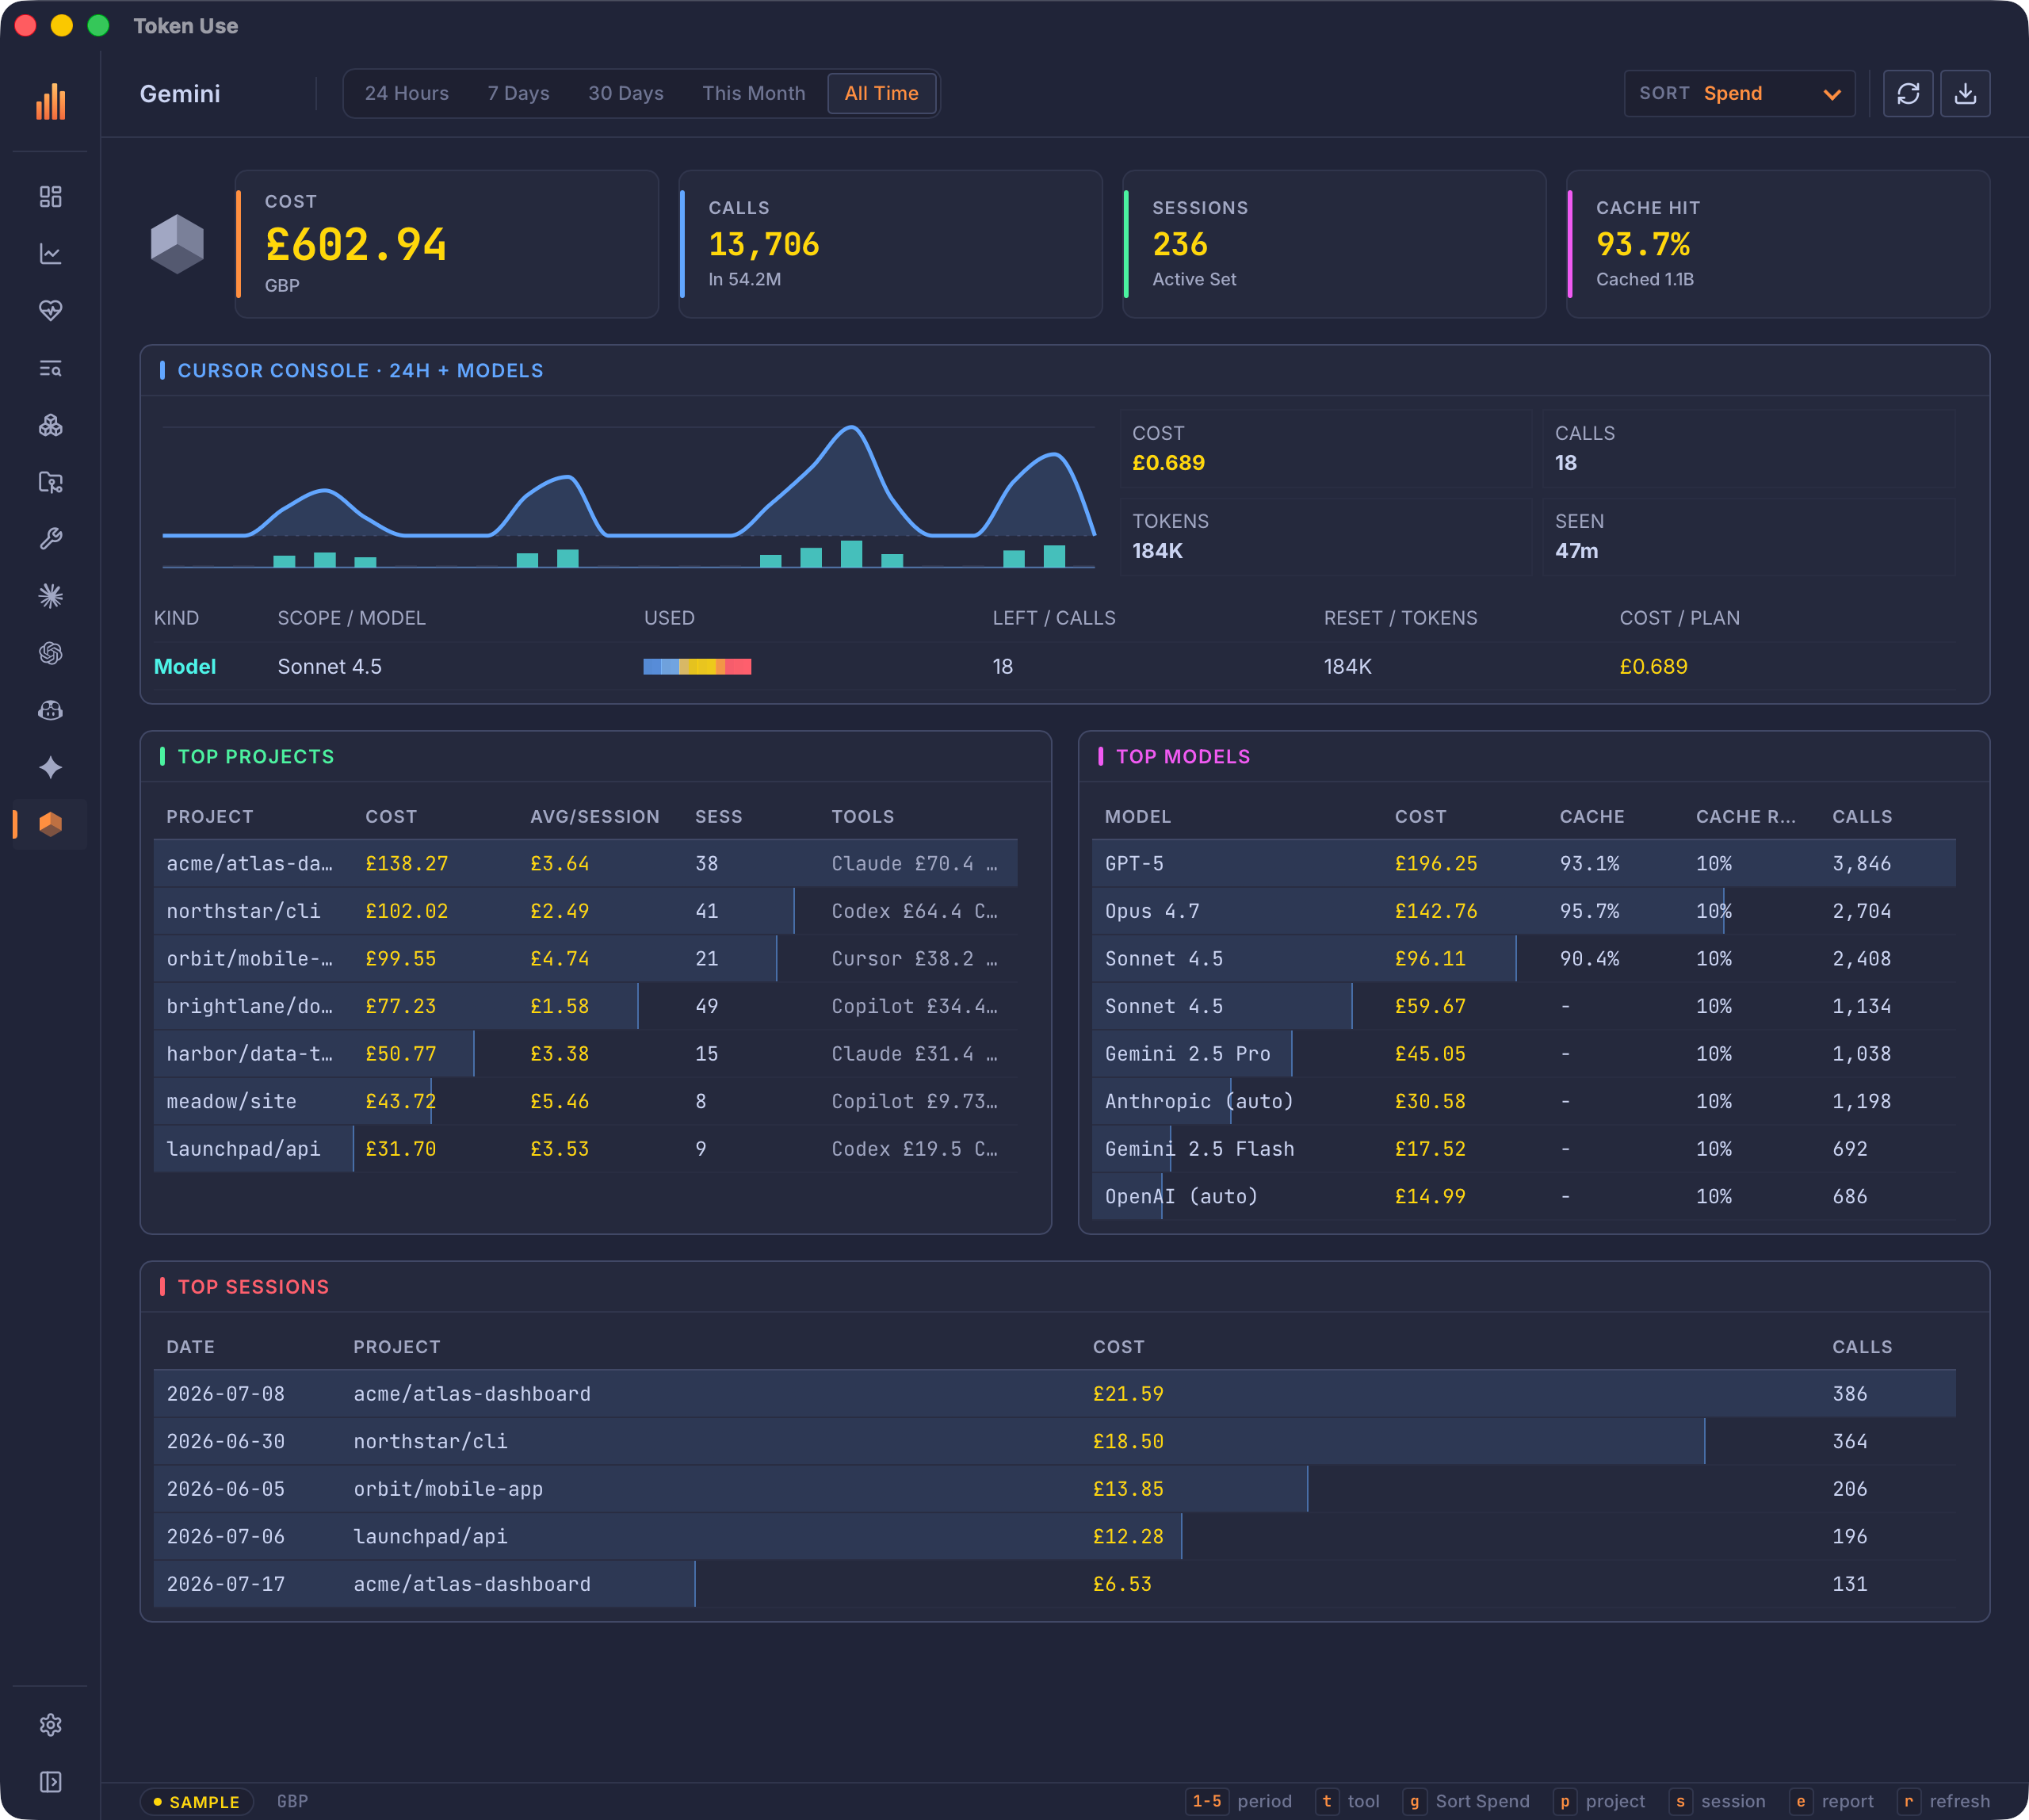Image resolution: width=2029 pixels, height=1820 pixels.
Task: Select the OpenAI knot logo sidebar icon
Action: [50, 654]
